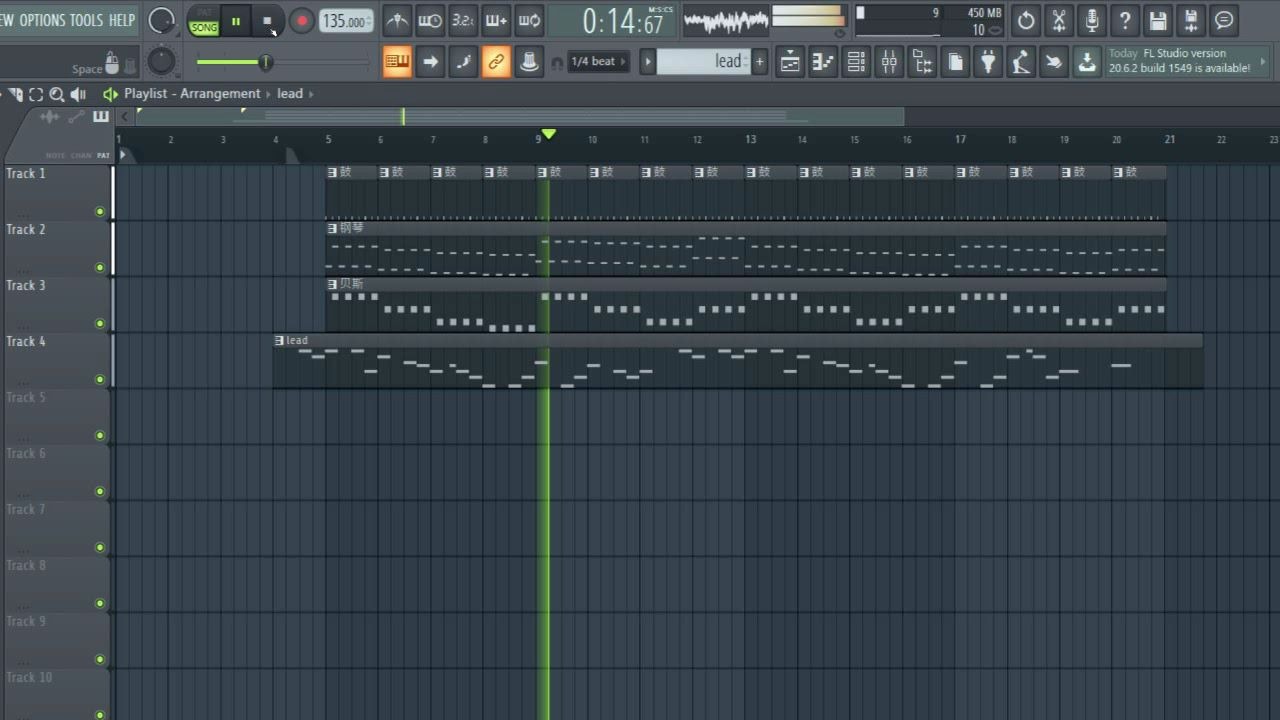Switch to PAT mode toggle
The image size is (1280, 720).
204,13
